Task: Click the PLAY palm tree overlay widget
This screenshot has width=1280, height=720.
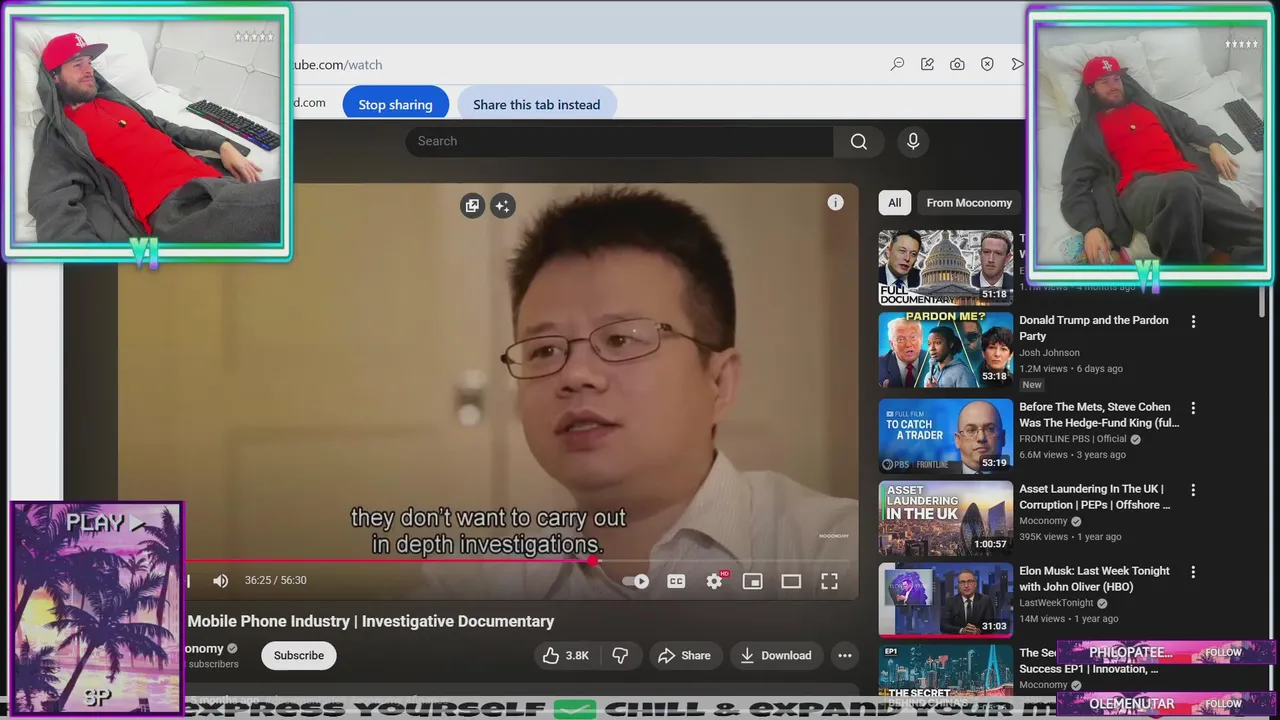Action: [x=97, y=607]
